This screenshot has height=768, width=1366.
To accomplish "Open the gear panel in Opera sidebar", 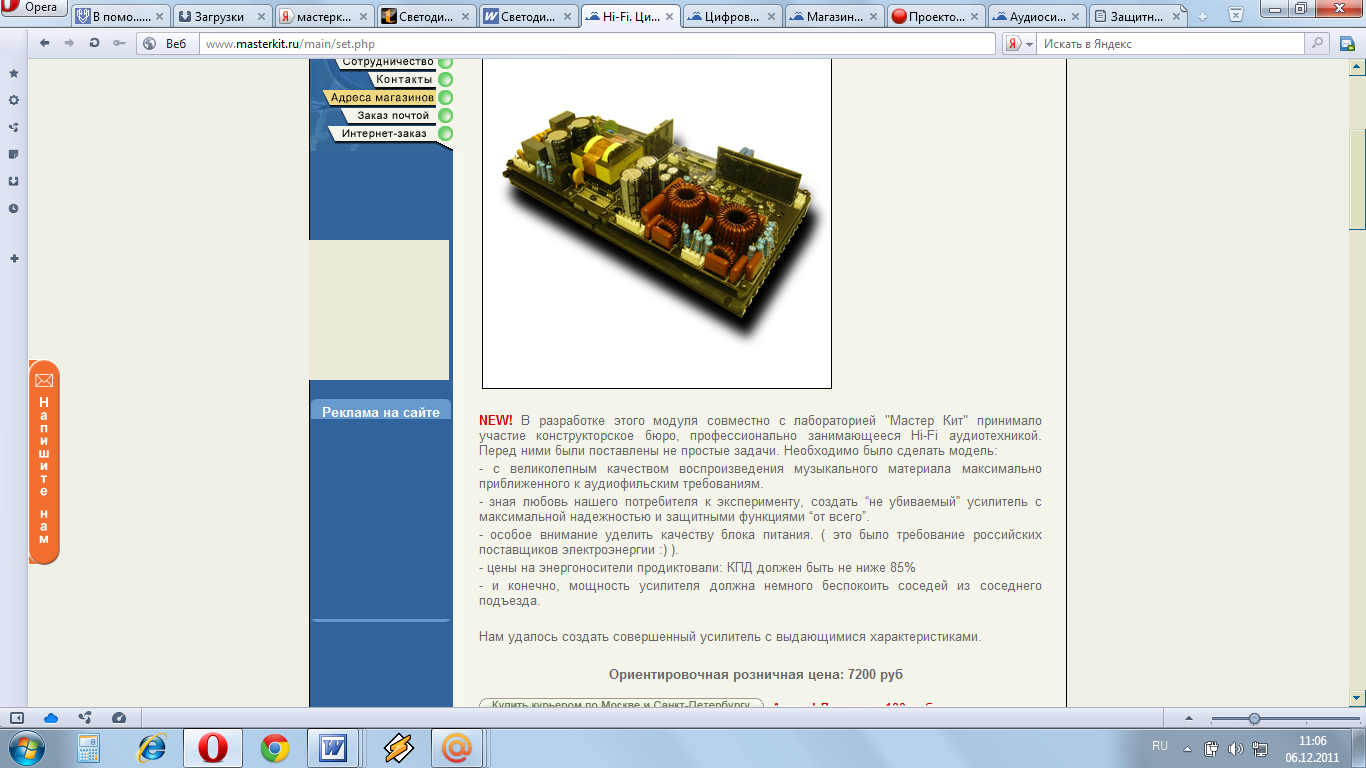I will point(13,100).
